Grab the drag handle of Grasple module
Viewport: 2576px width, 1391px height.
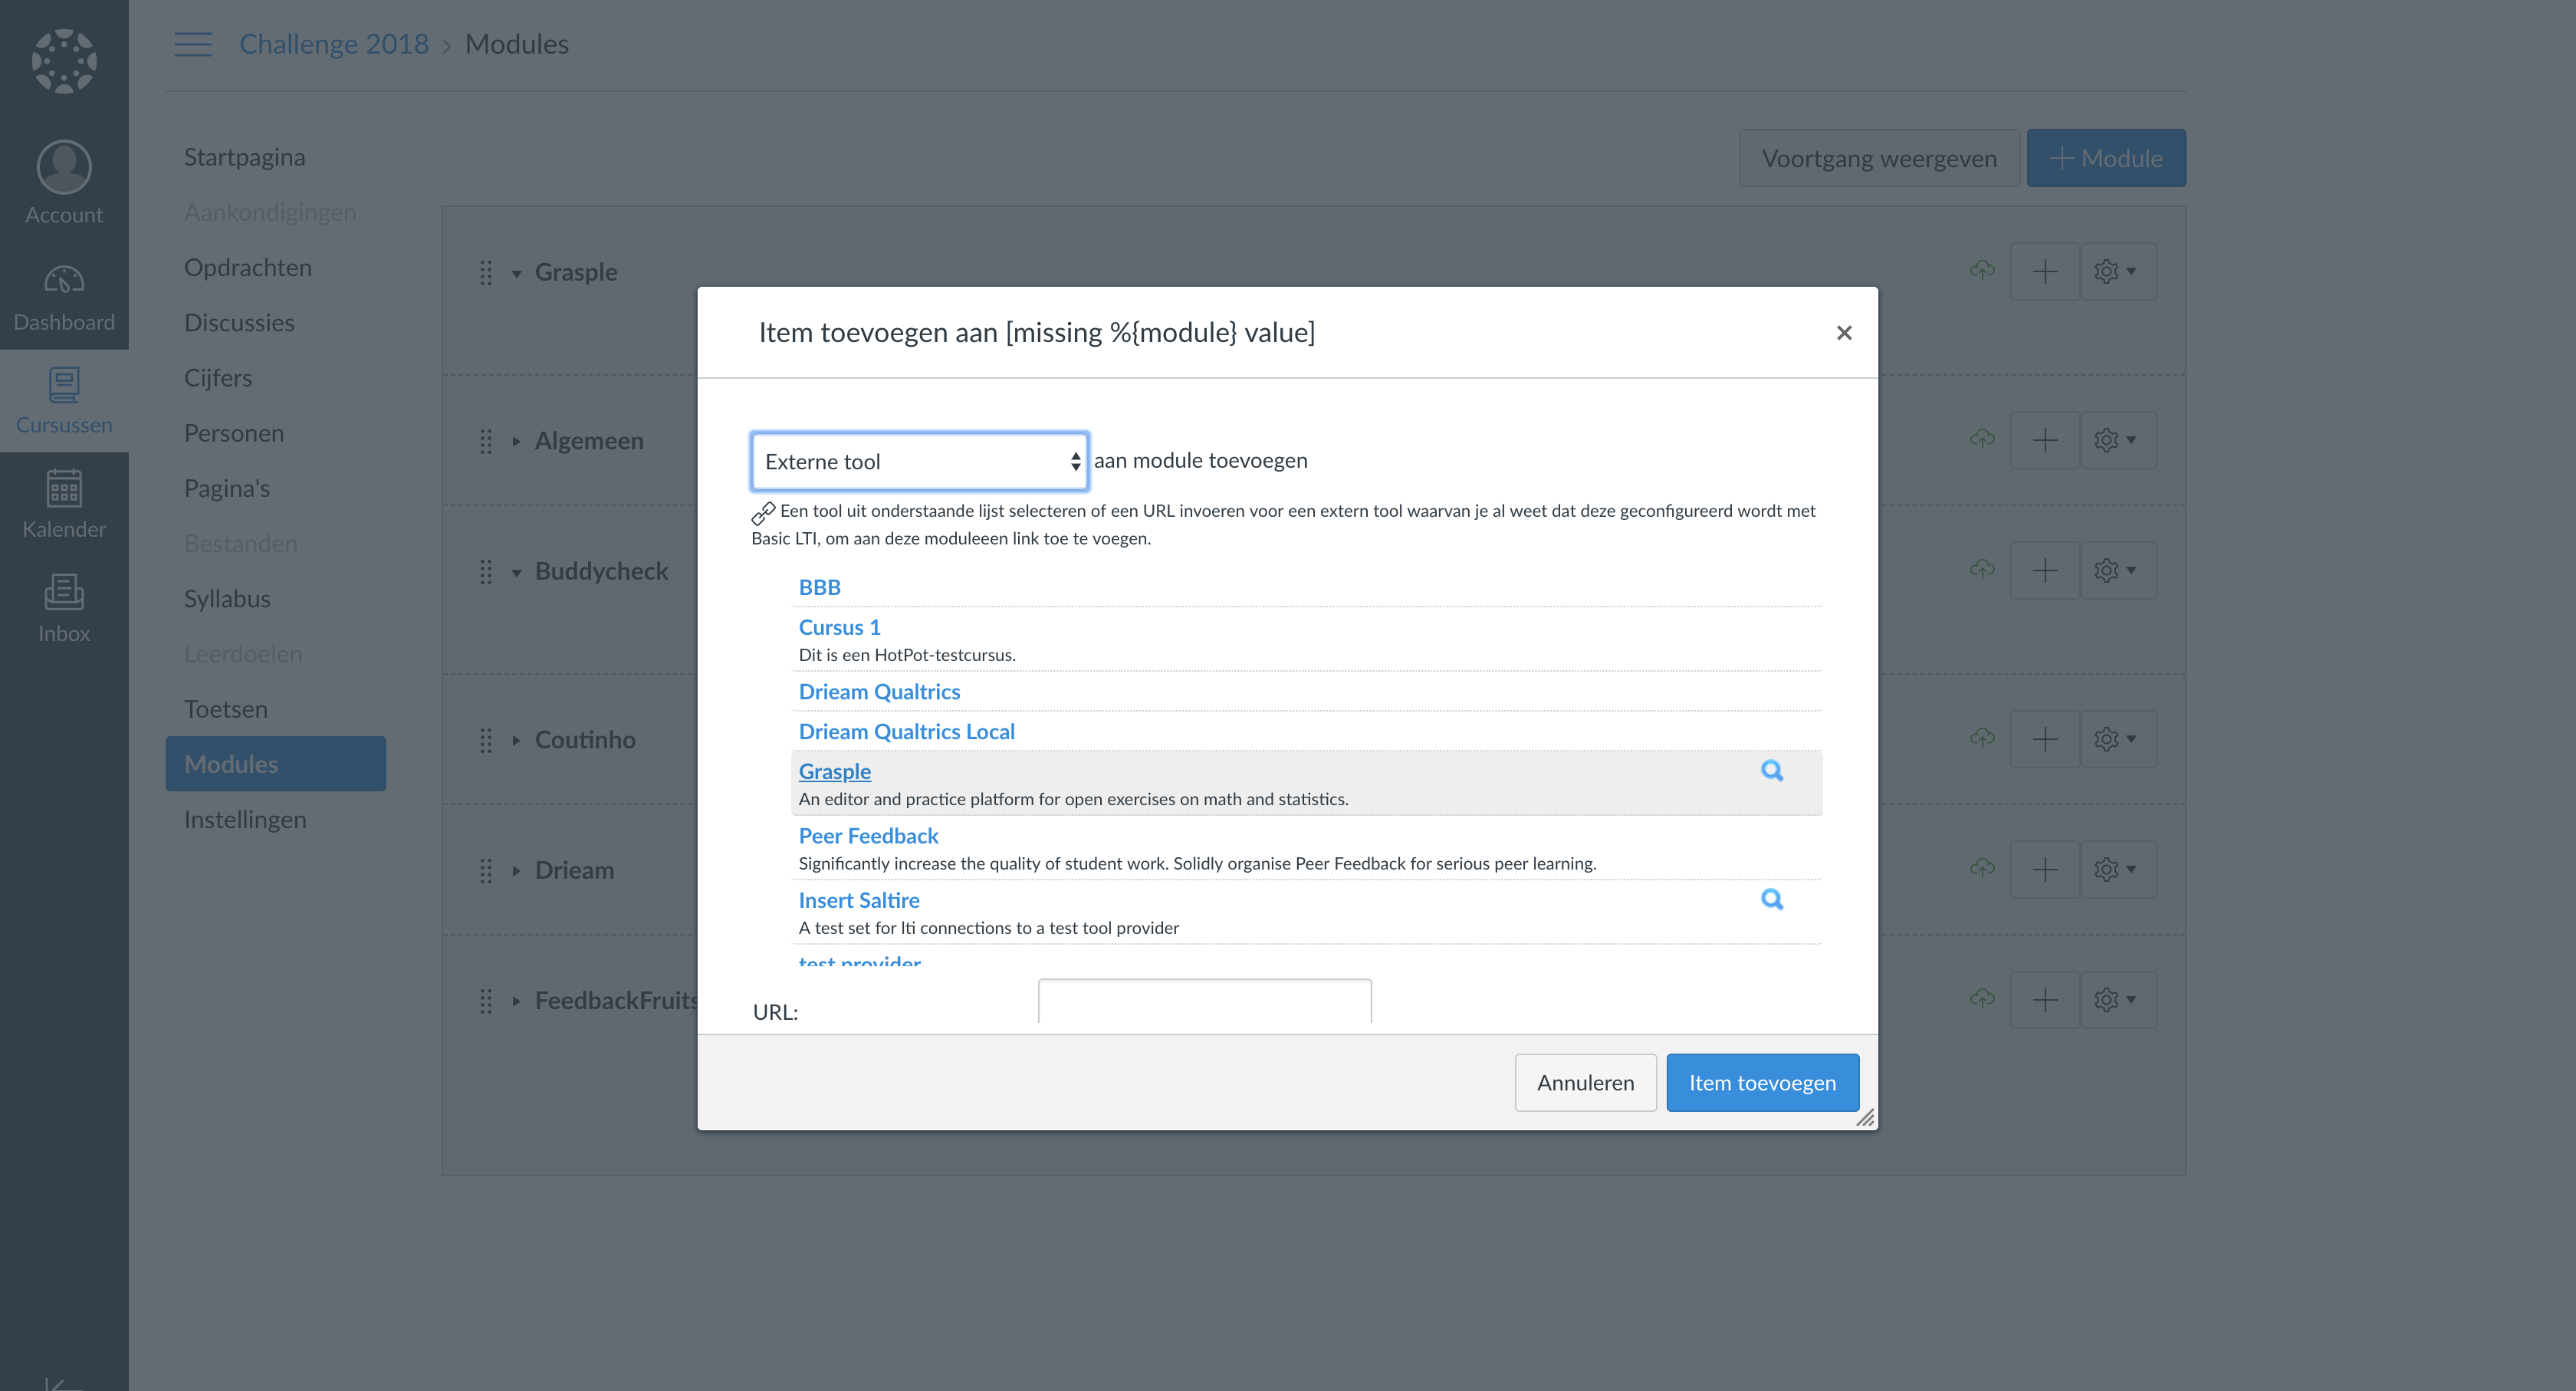pos(486,272)
